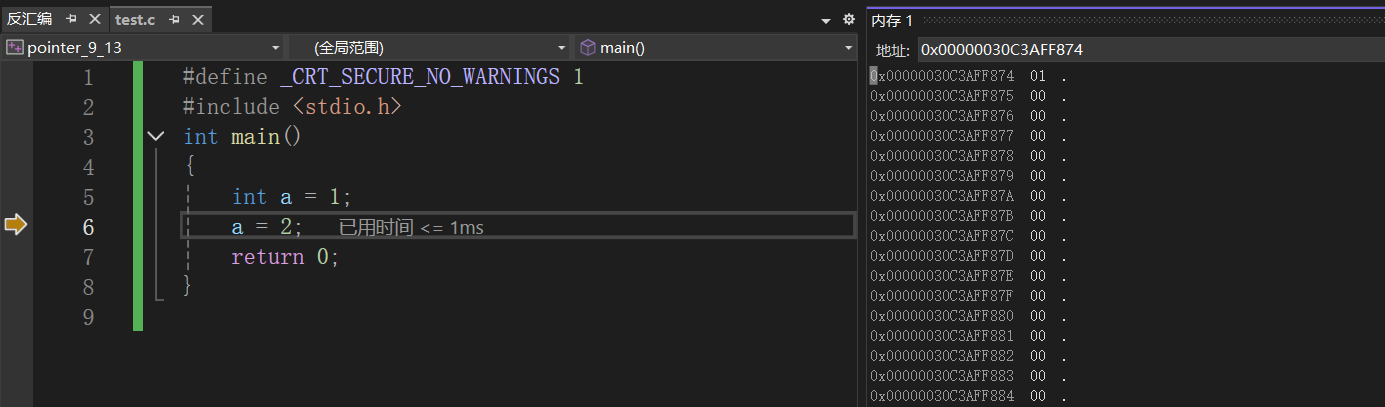
Task: Click the 已用时间 <= 1ms perf tip
Action: pyautogui.click(x=411, y=228)
